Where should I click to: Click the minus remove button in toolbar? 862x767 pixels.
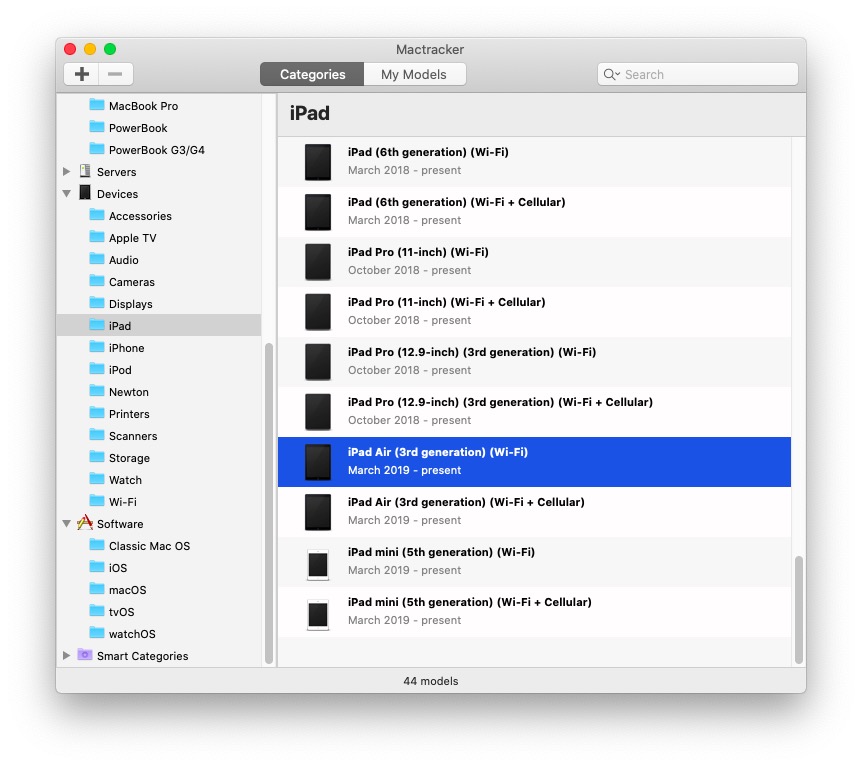click(x=115, y=74)
